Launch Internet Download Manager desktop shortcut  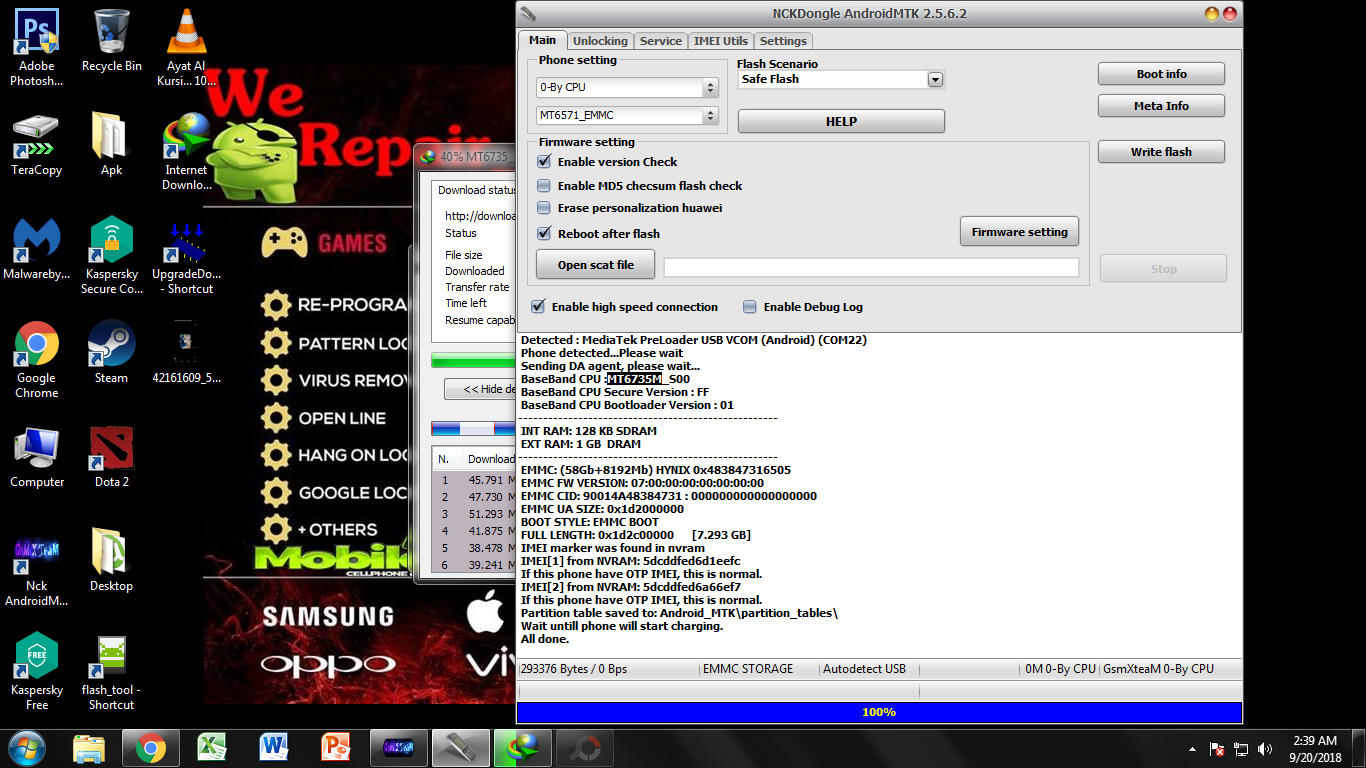tap(186, 152)
